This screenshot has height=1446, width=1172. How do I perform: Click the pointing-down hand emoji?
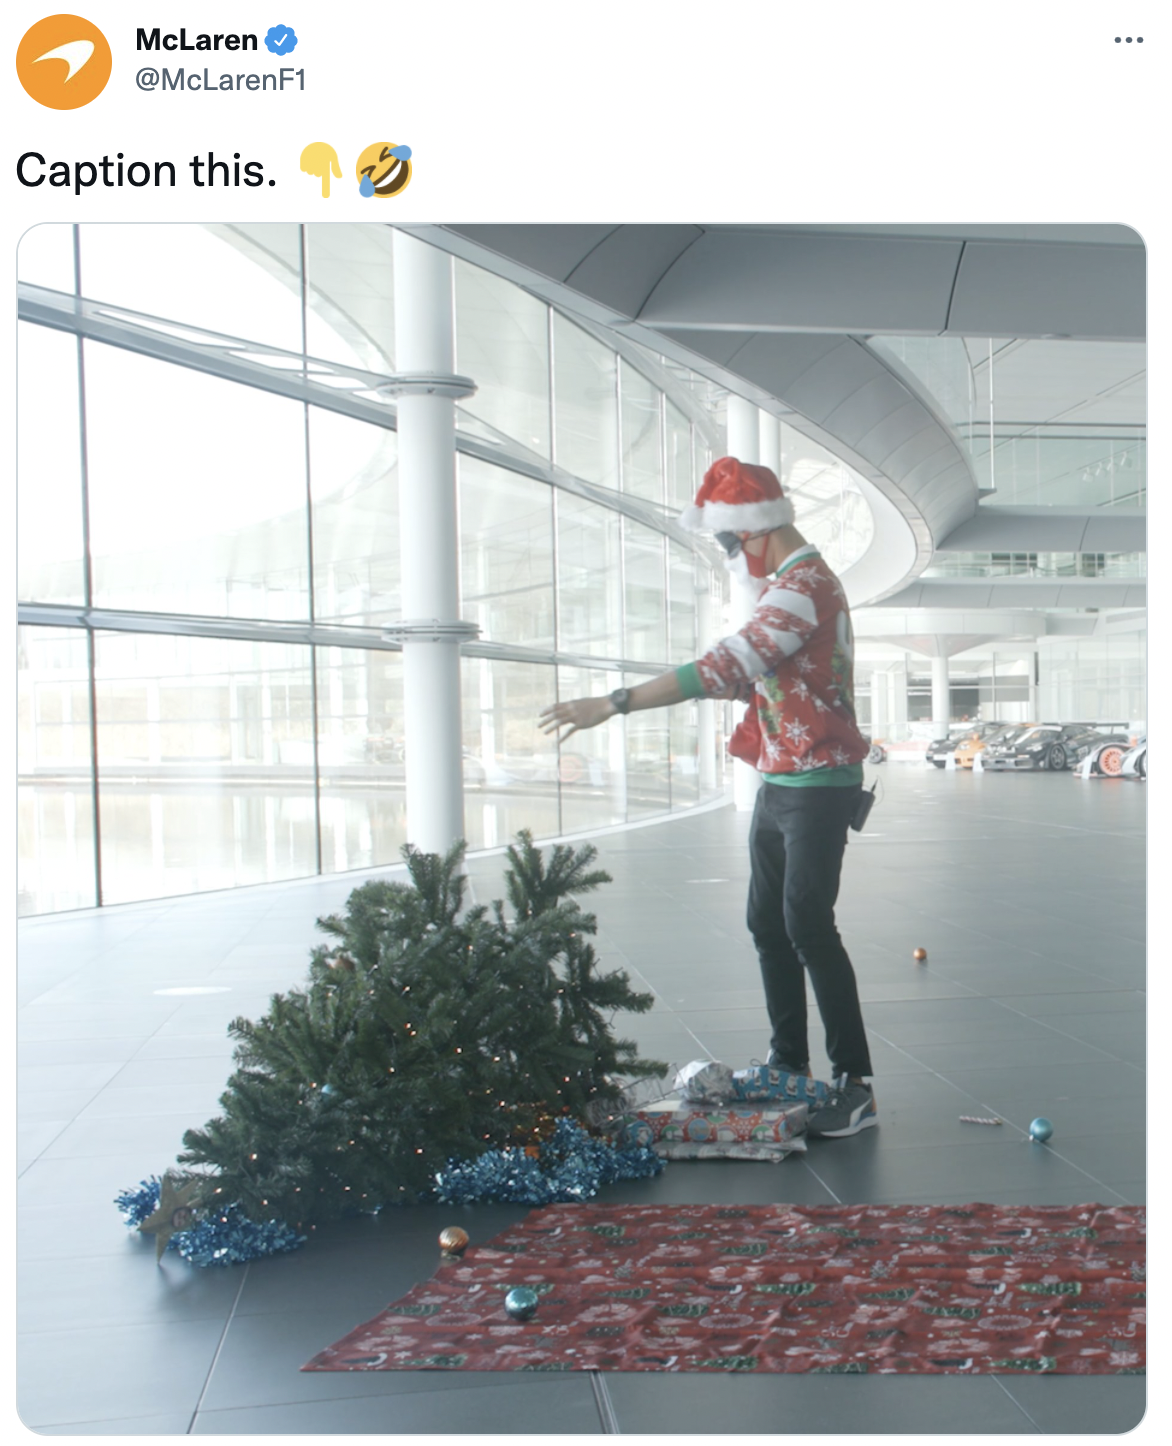pyautogui.click(x=320, y=169)
